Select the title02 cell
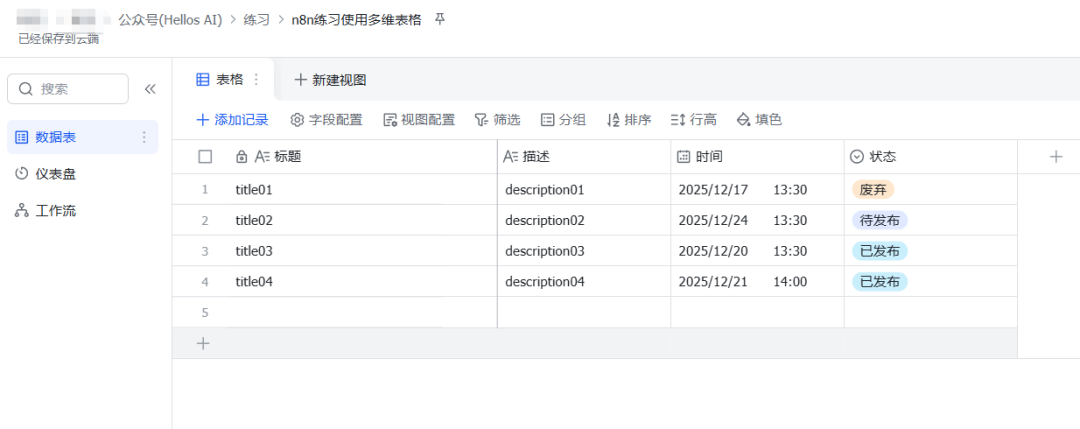Viewport: 1080px width, 429px height. (x=364, y=220)
